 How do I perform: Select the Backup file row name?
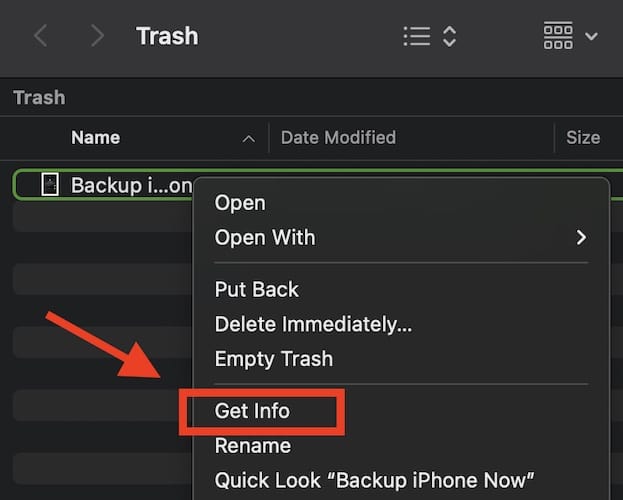coord(130,185)
